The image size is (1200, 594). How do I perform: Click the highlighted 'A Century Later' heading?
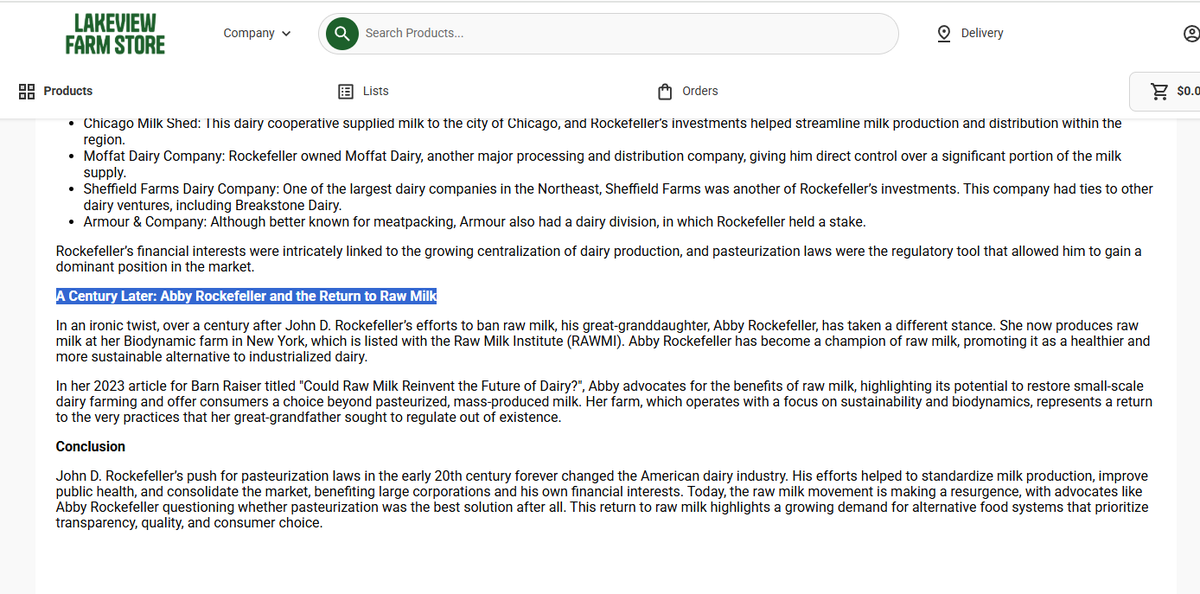246,296
